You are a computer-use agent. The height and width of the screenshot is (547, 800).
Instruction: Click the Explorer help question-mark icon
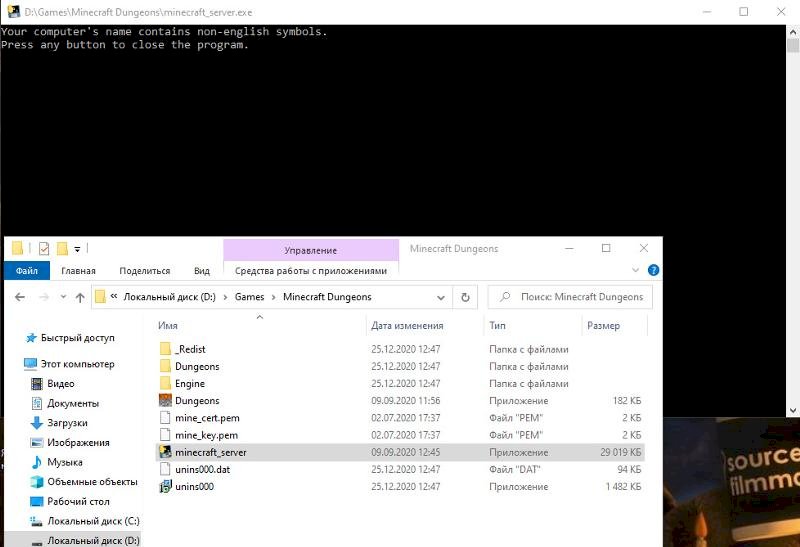(x=653, y=270)
